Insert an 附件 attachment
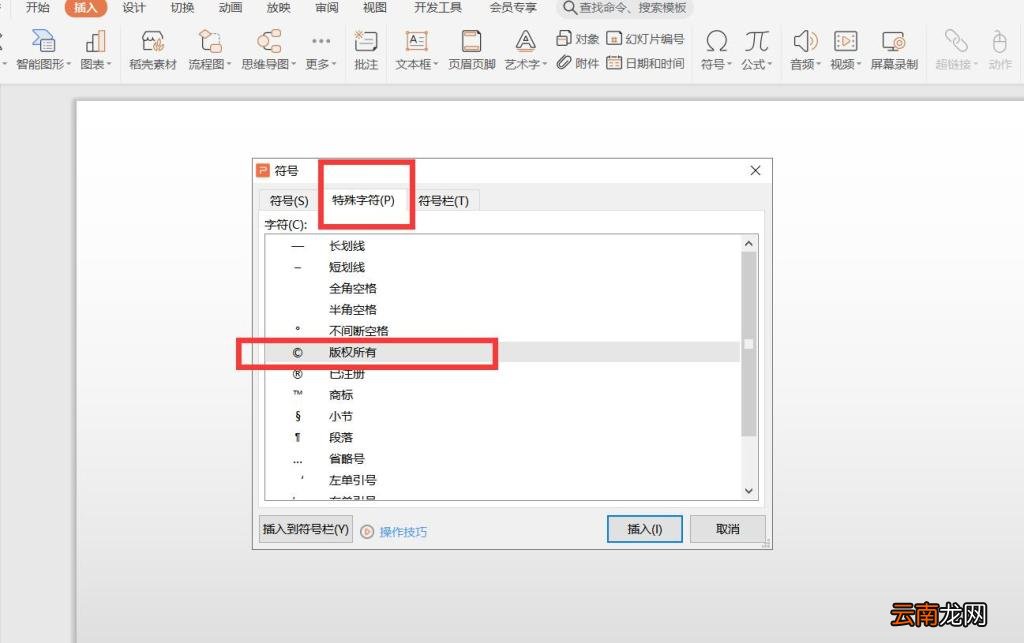The height and width of the screenshot is (643, 1024). click(x=577, y=63)
